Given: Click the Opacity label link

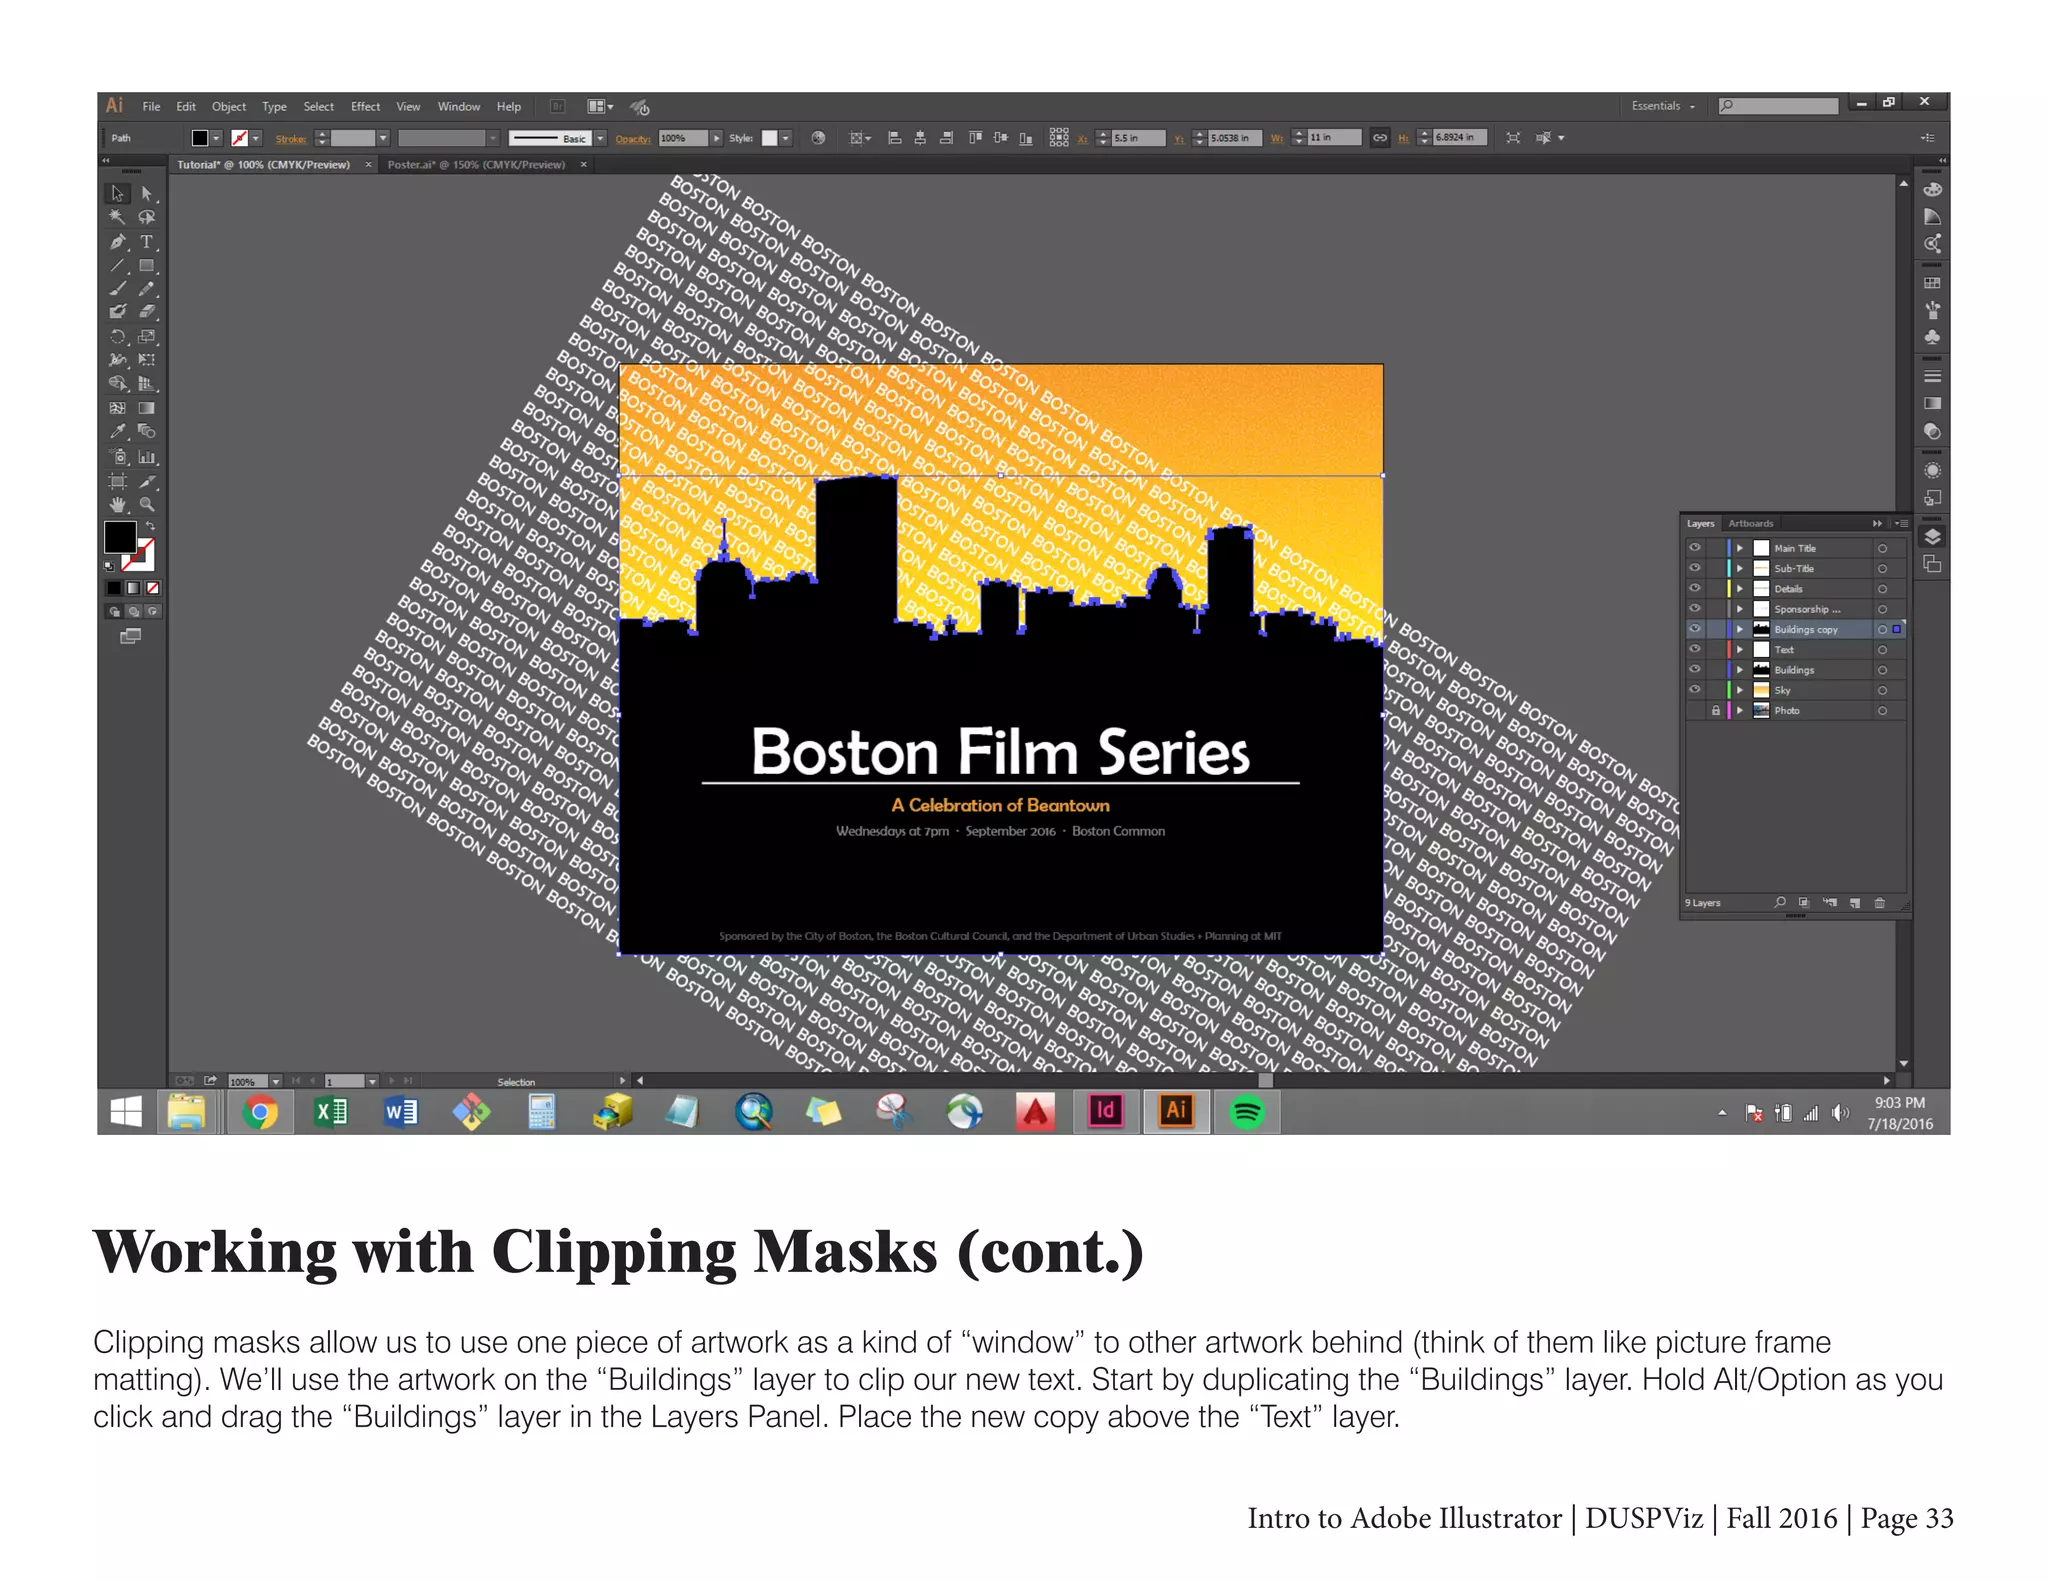Looking at the screenshot, I should point(632,139).
